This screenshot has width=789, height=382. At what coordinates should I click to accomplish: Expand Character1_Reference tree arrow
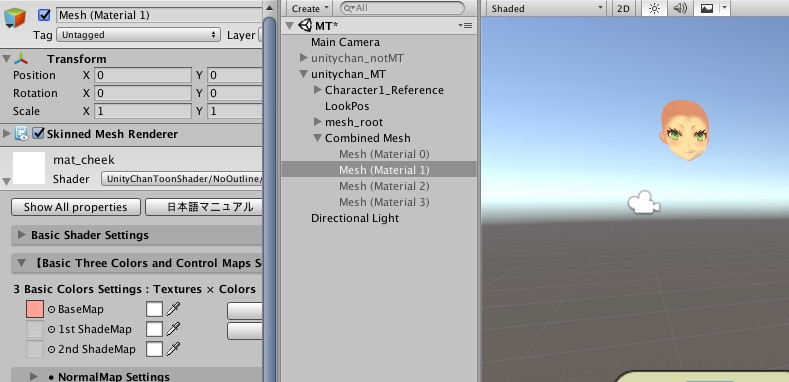[x=318, y=90]
